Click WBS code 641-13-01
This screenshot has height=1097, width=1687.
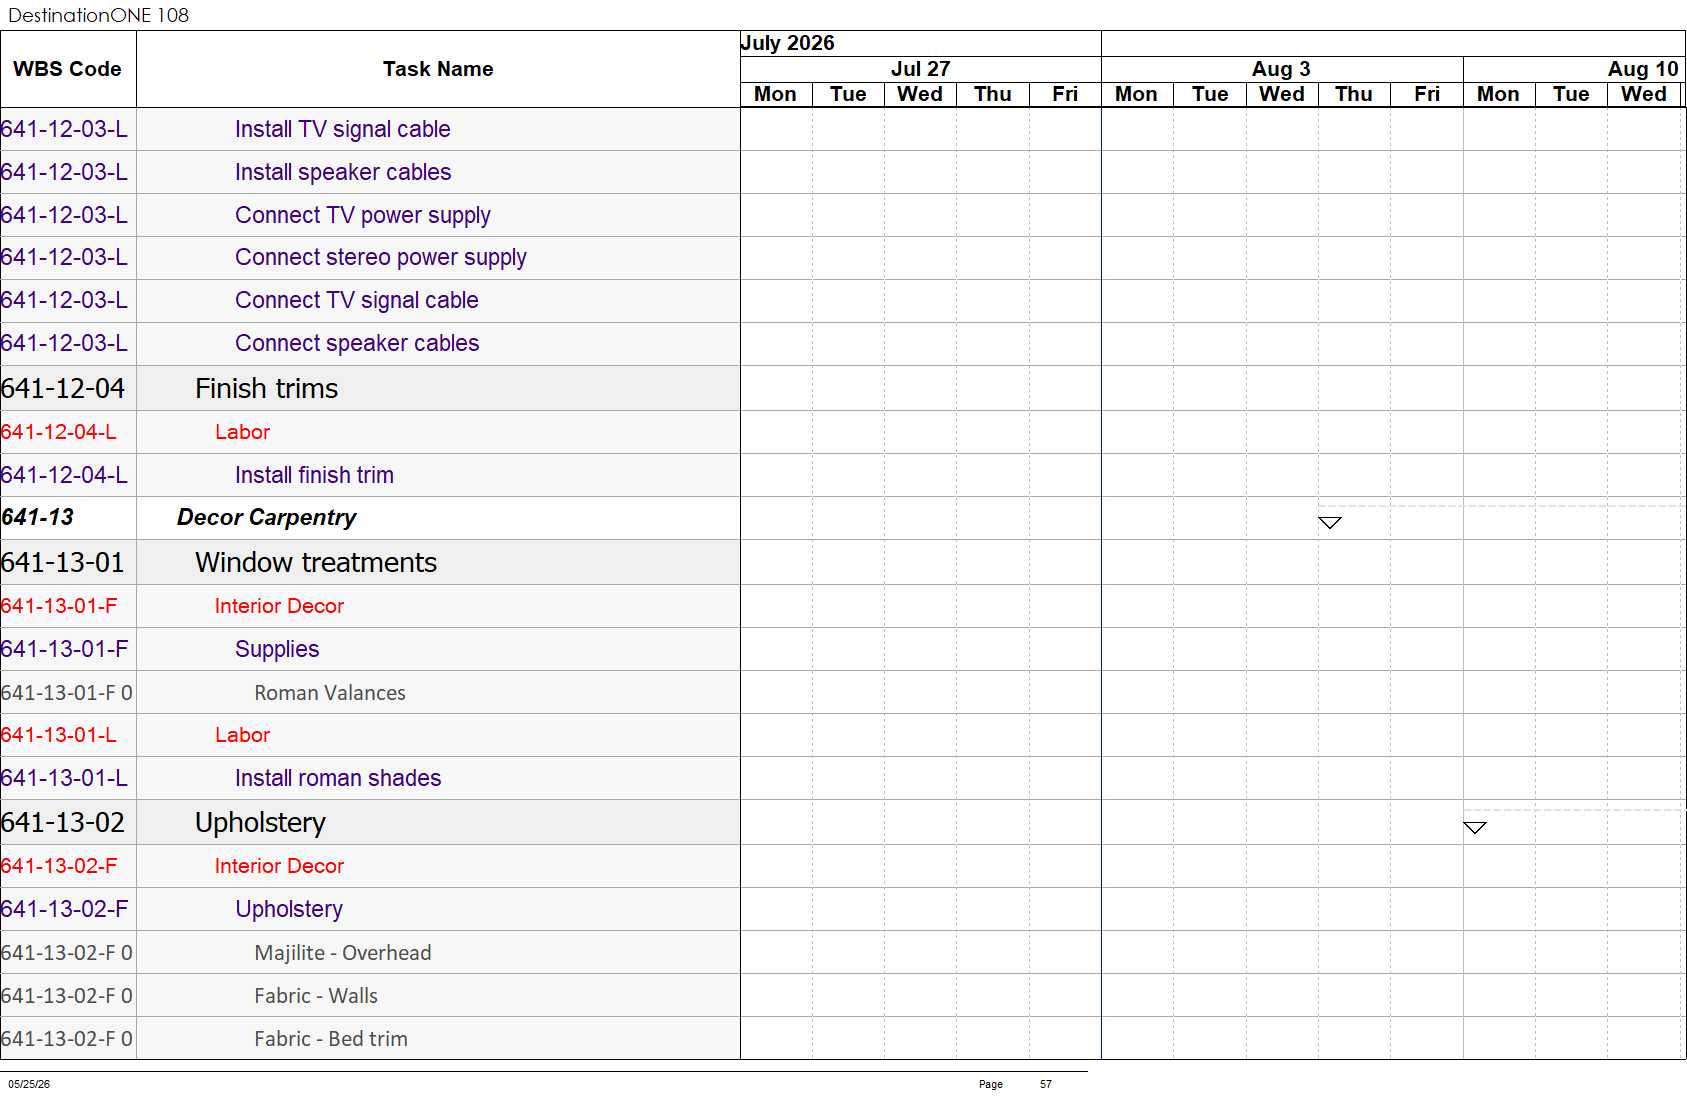pos(63,562)
